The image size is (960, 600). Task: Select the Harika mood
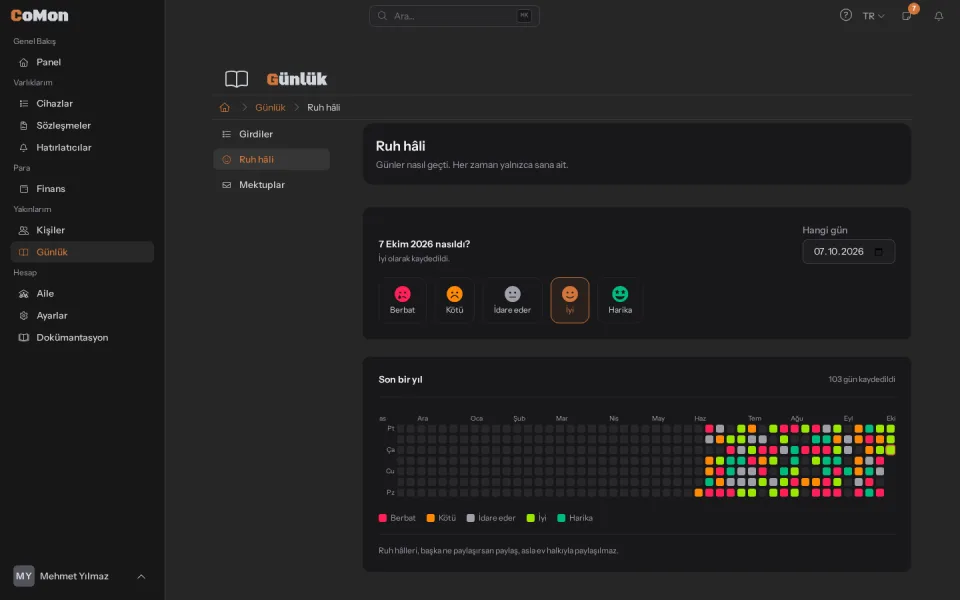point(620,300)
